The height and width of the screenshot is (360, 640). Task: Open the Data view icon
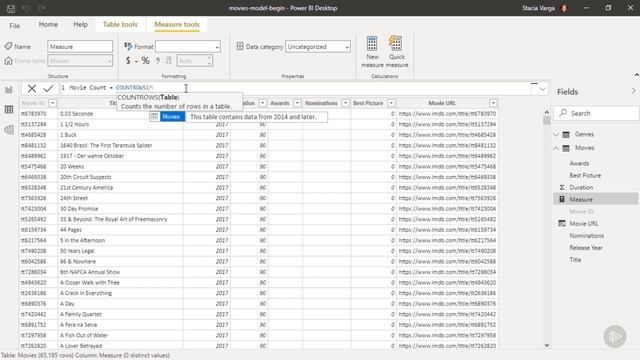(x=9, y=109)
